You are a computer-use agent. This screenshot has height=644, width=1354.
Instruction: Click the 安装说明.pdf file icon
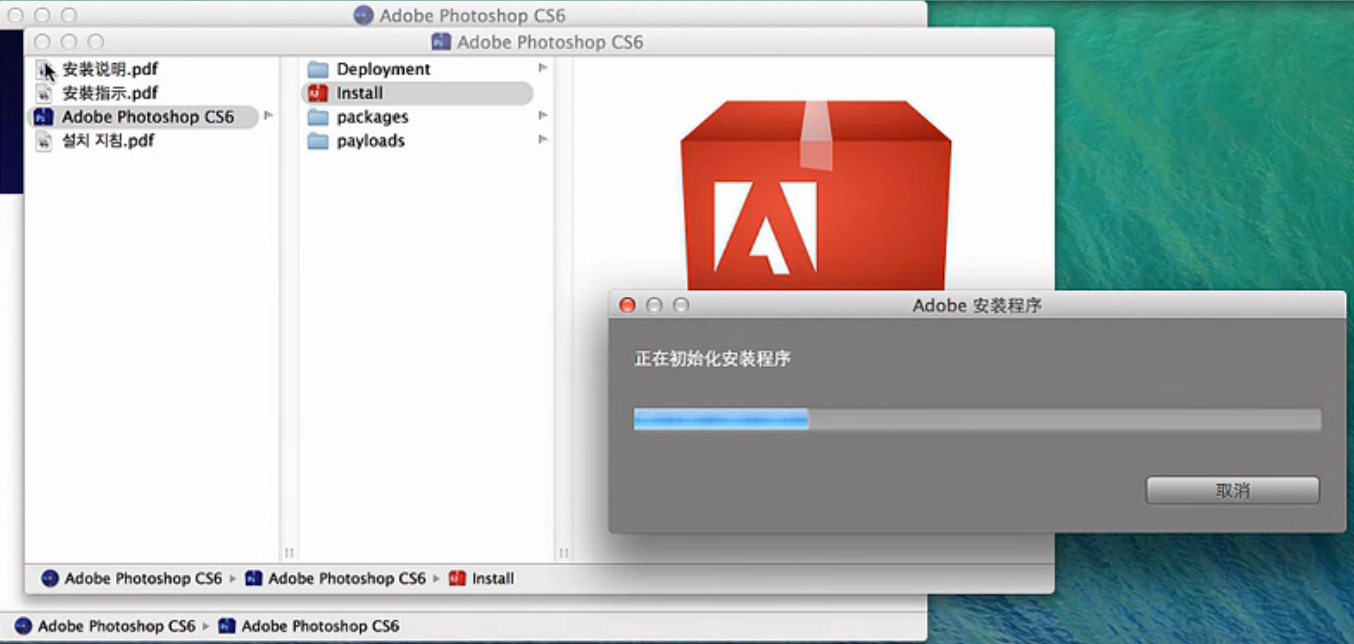coord(44,69)
